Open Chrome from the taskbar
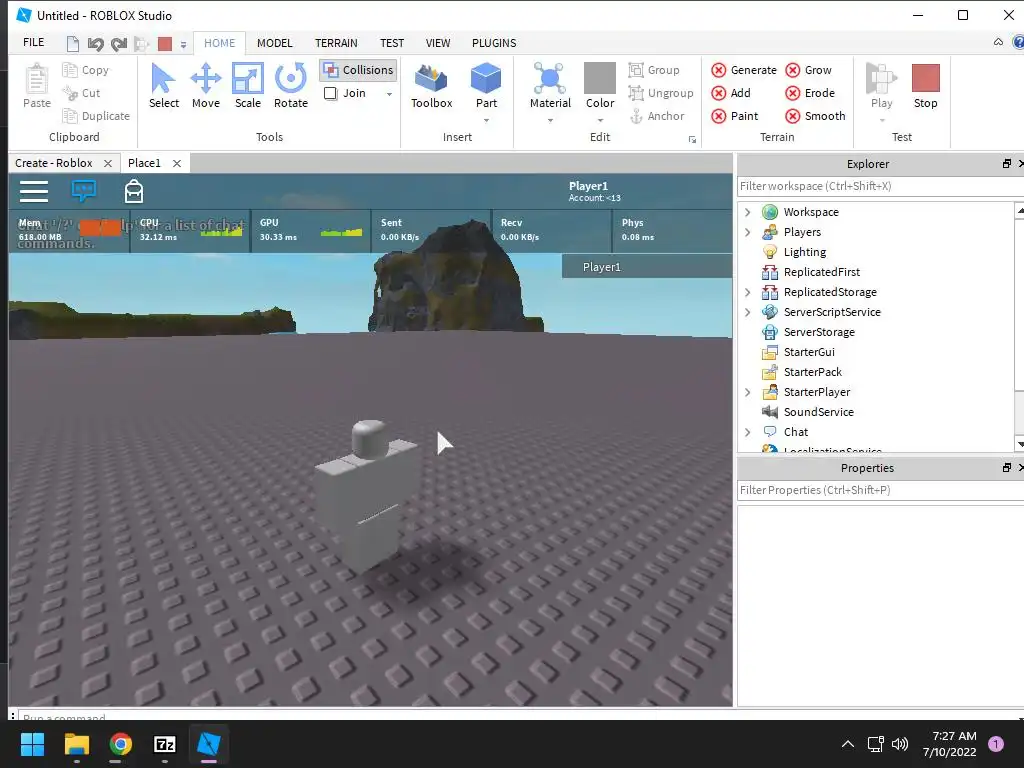This screenshot has width=1024, height=768. (x=120, y=744)
